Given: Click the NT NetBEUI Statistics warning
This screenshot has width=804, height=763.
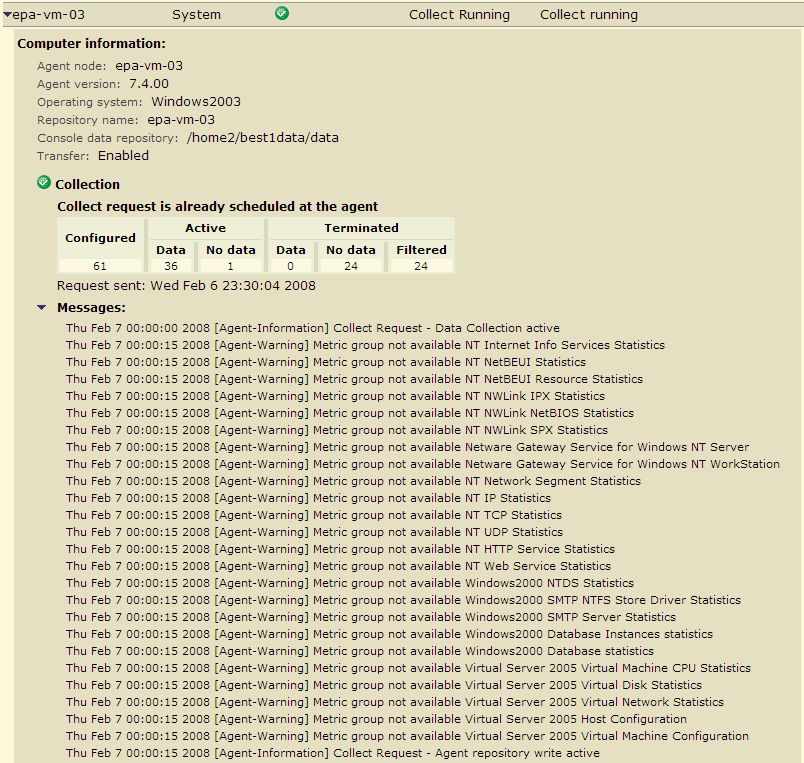Looking at the screenshot, I should (x=326, y=362).
